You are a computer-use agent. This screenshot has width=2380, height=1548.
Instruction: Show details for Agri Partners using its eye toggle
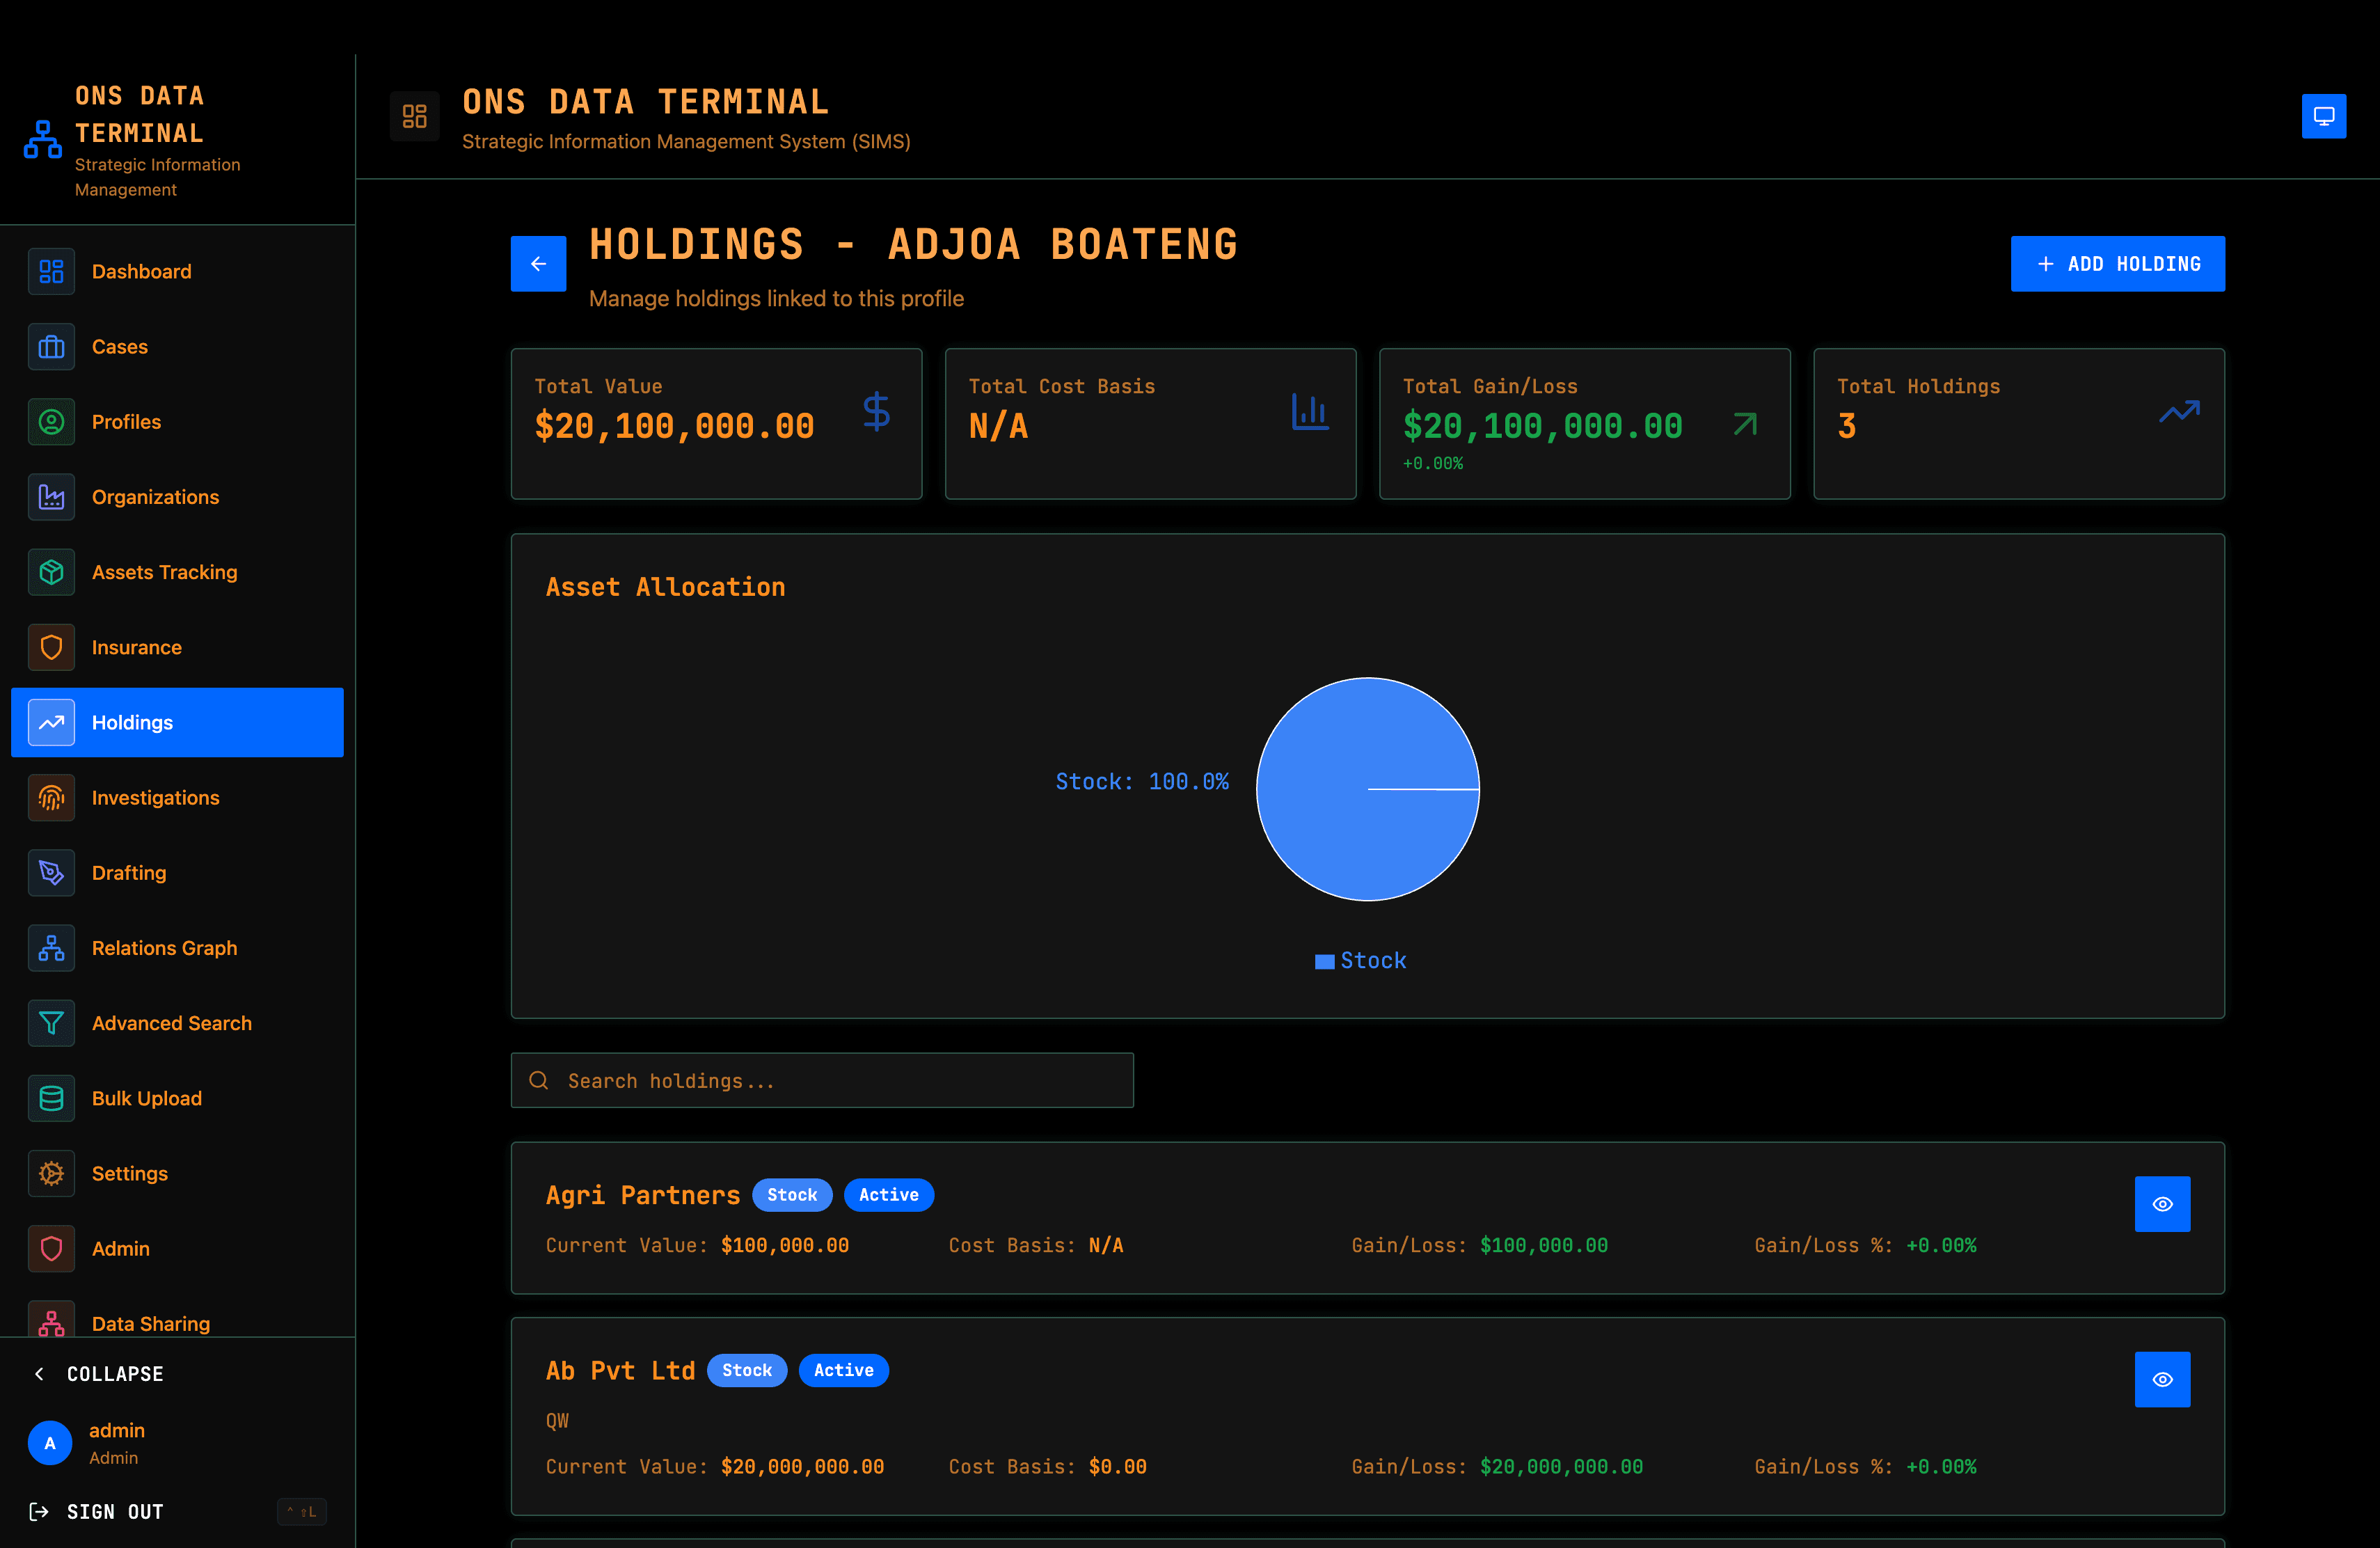(2162, 1204)
